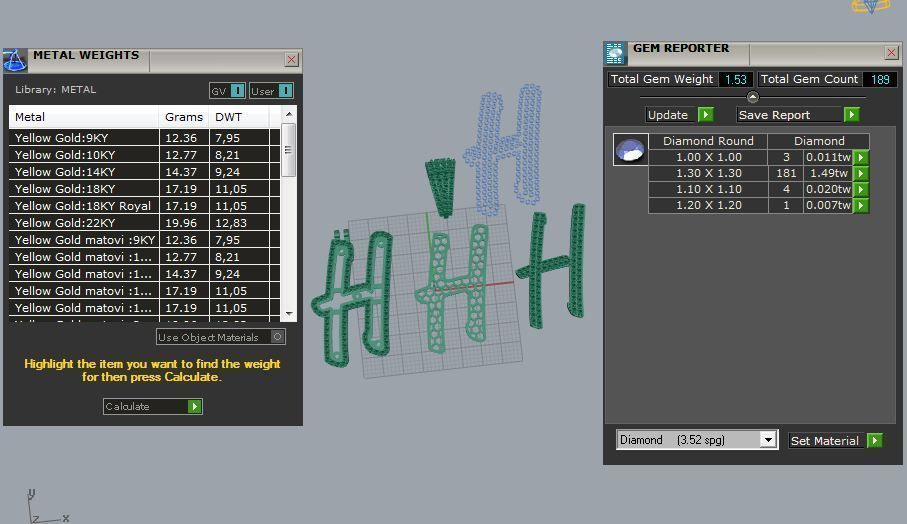Click the count 181 cell
907x524 pixels.
pos(786,173)
